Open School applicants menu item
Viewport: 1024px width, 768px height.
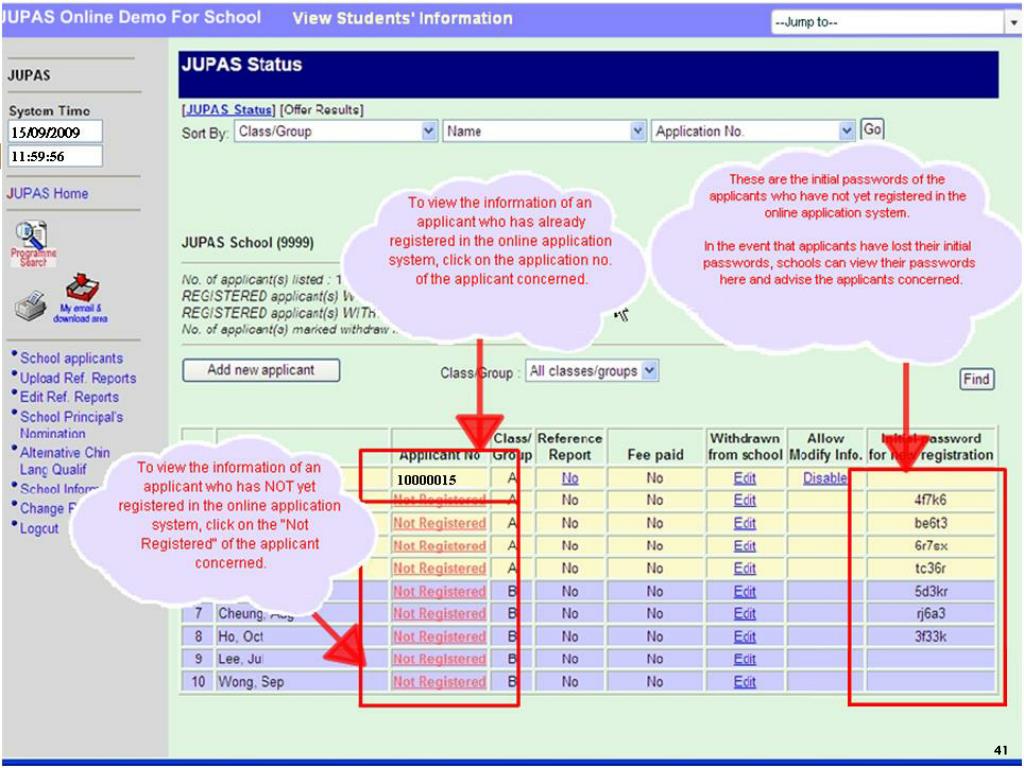click(71, 358)
